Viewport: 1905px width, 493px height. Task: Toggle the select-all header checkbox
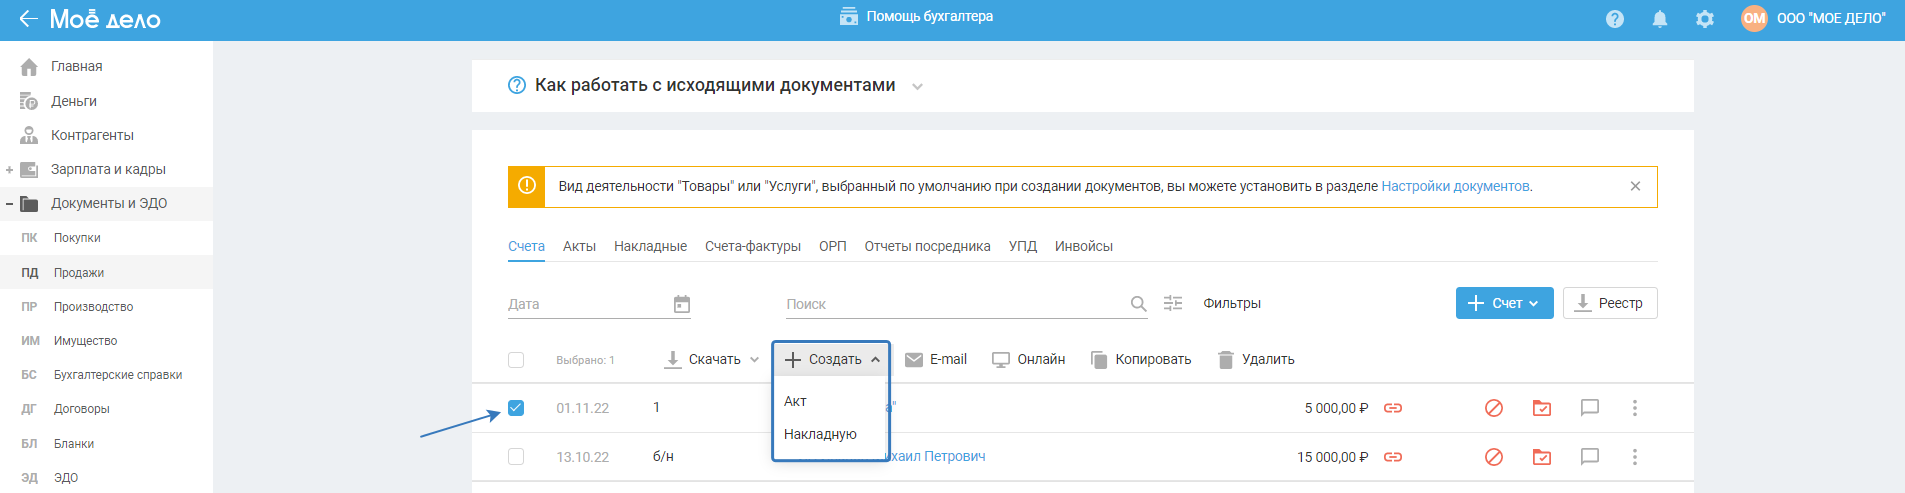click(516, 360)
